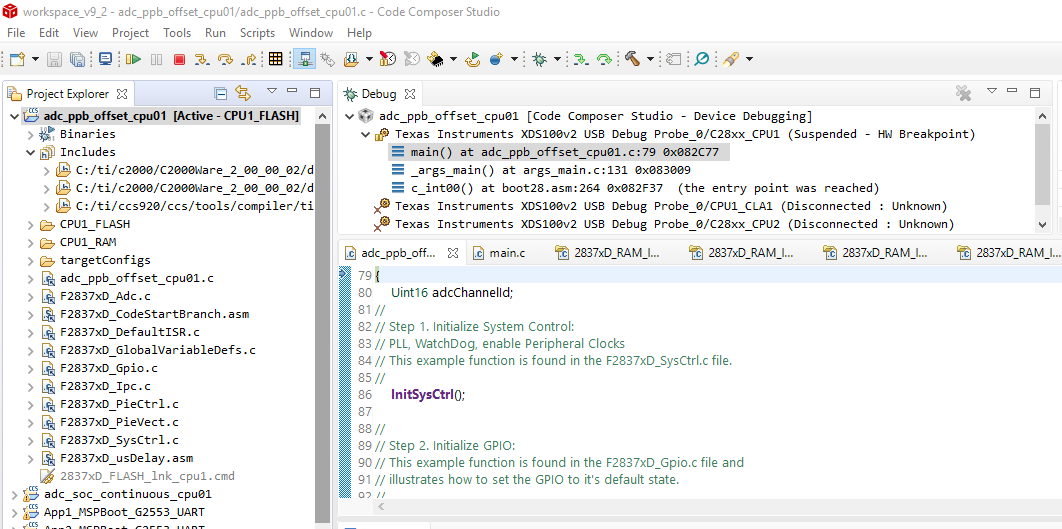Toggle the highlighted connect target icon
The width and height of the screenshot is (1062, 529).
pyautogui.click(x=305, y=60)
